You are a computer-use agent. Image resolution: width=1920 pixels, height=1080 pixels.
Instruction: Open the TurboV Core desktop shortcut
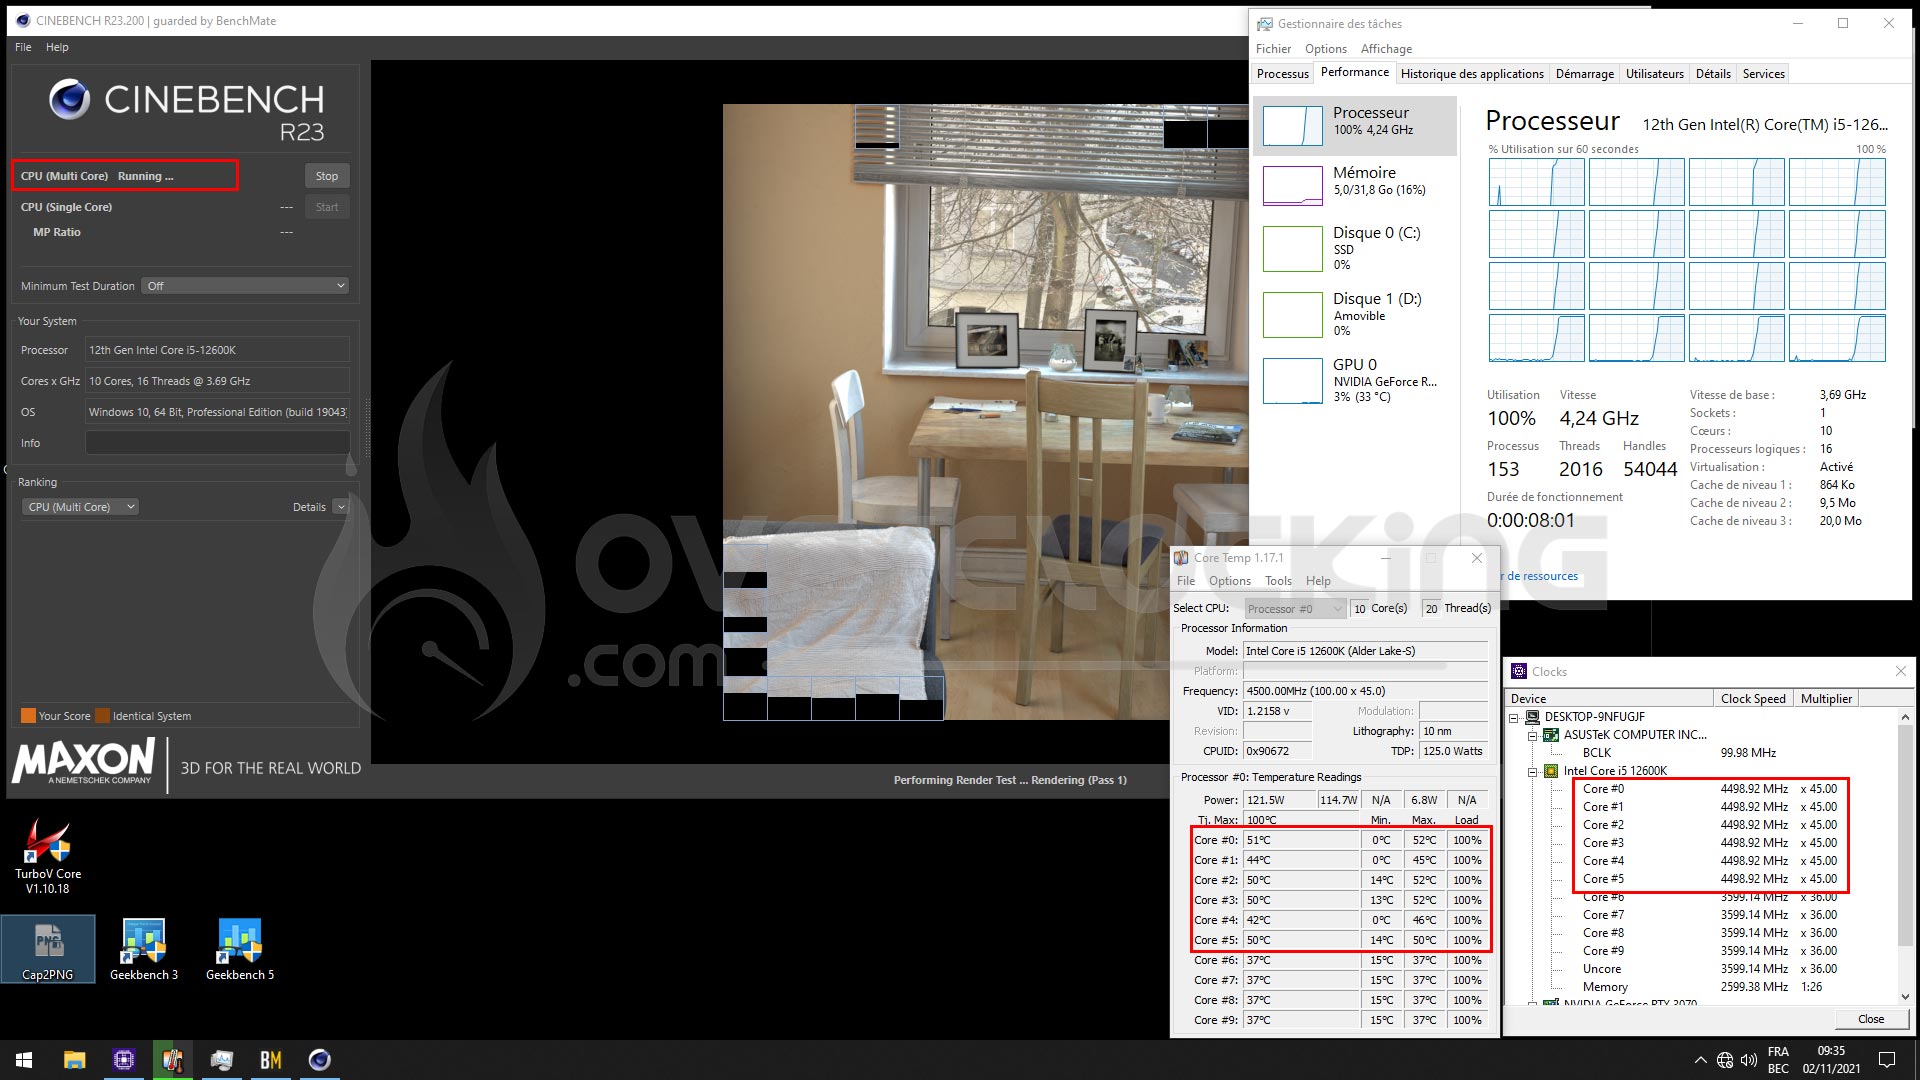click(x=48, y=856)
